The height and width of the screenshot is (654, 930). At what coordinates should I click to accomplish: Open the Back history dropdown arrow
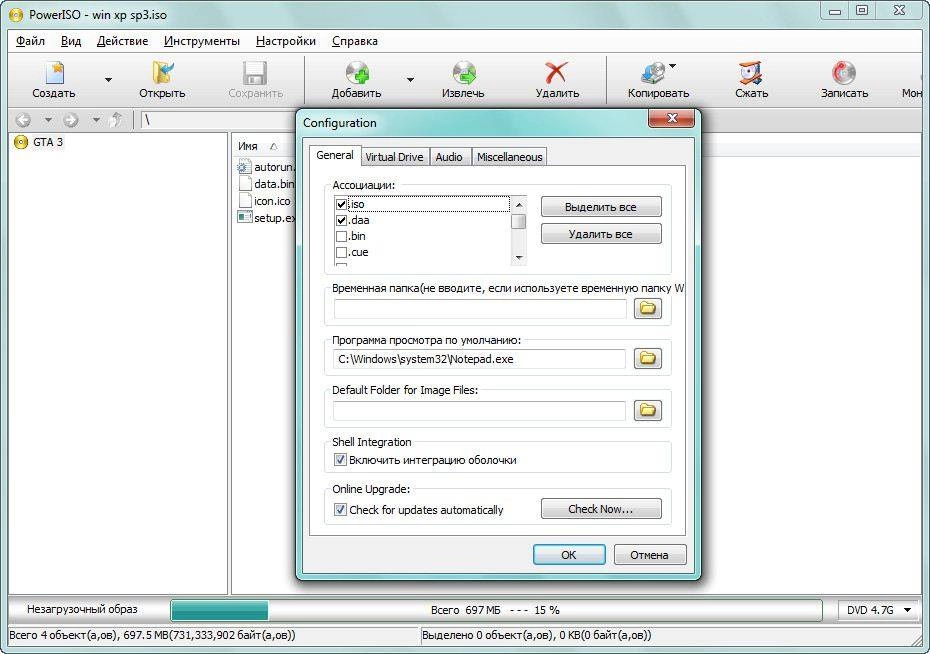(x=48, y=120)
